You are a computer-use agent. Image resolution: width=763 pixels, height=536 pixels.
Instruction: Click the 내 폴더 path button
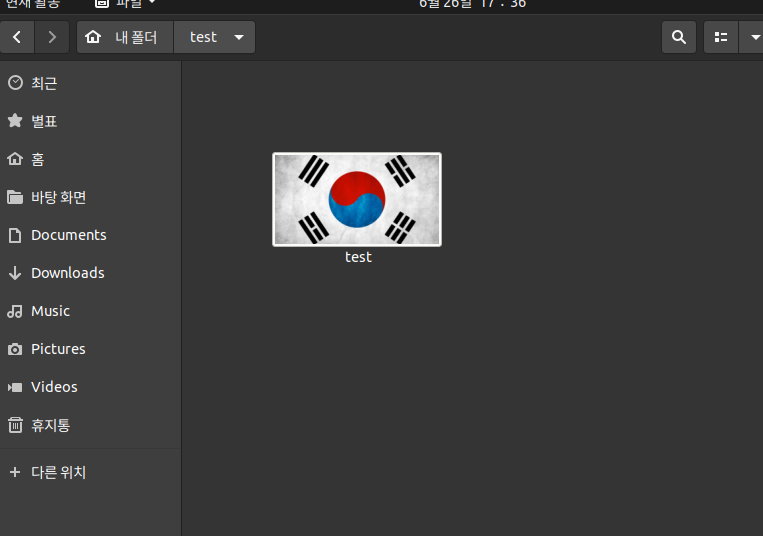125,37
